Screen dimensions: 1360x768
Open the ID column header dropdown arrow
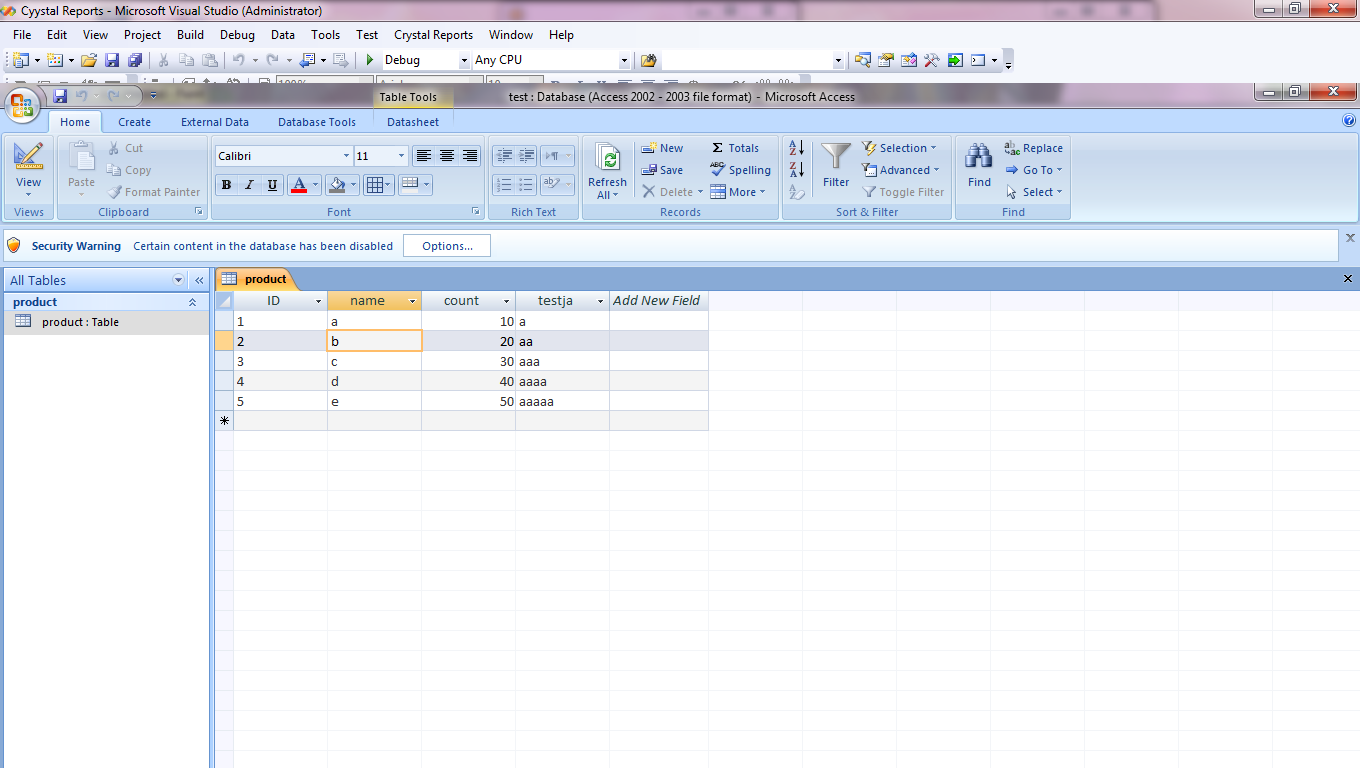(x=319, y=301)
